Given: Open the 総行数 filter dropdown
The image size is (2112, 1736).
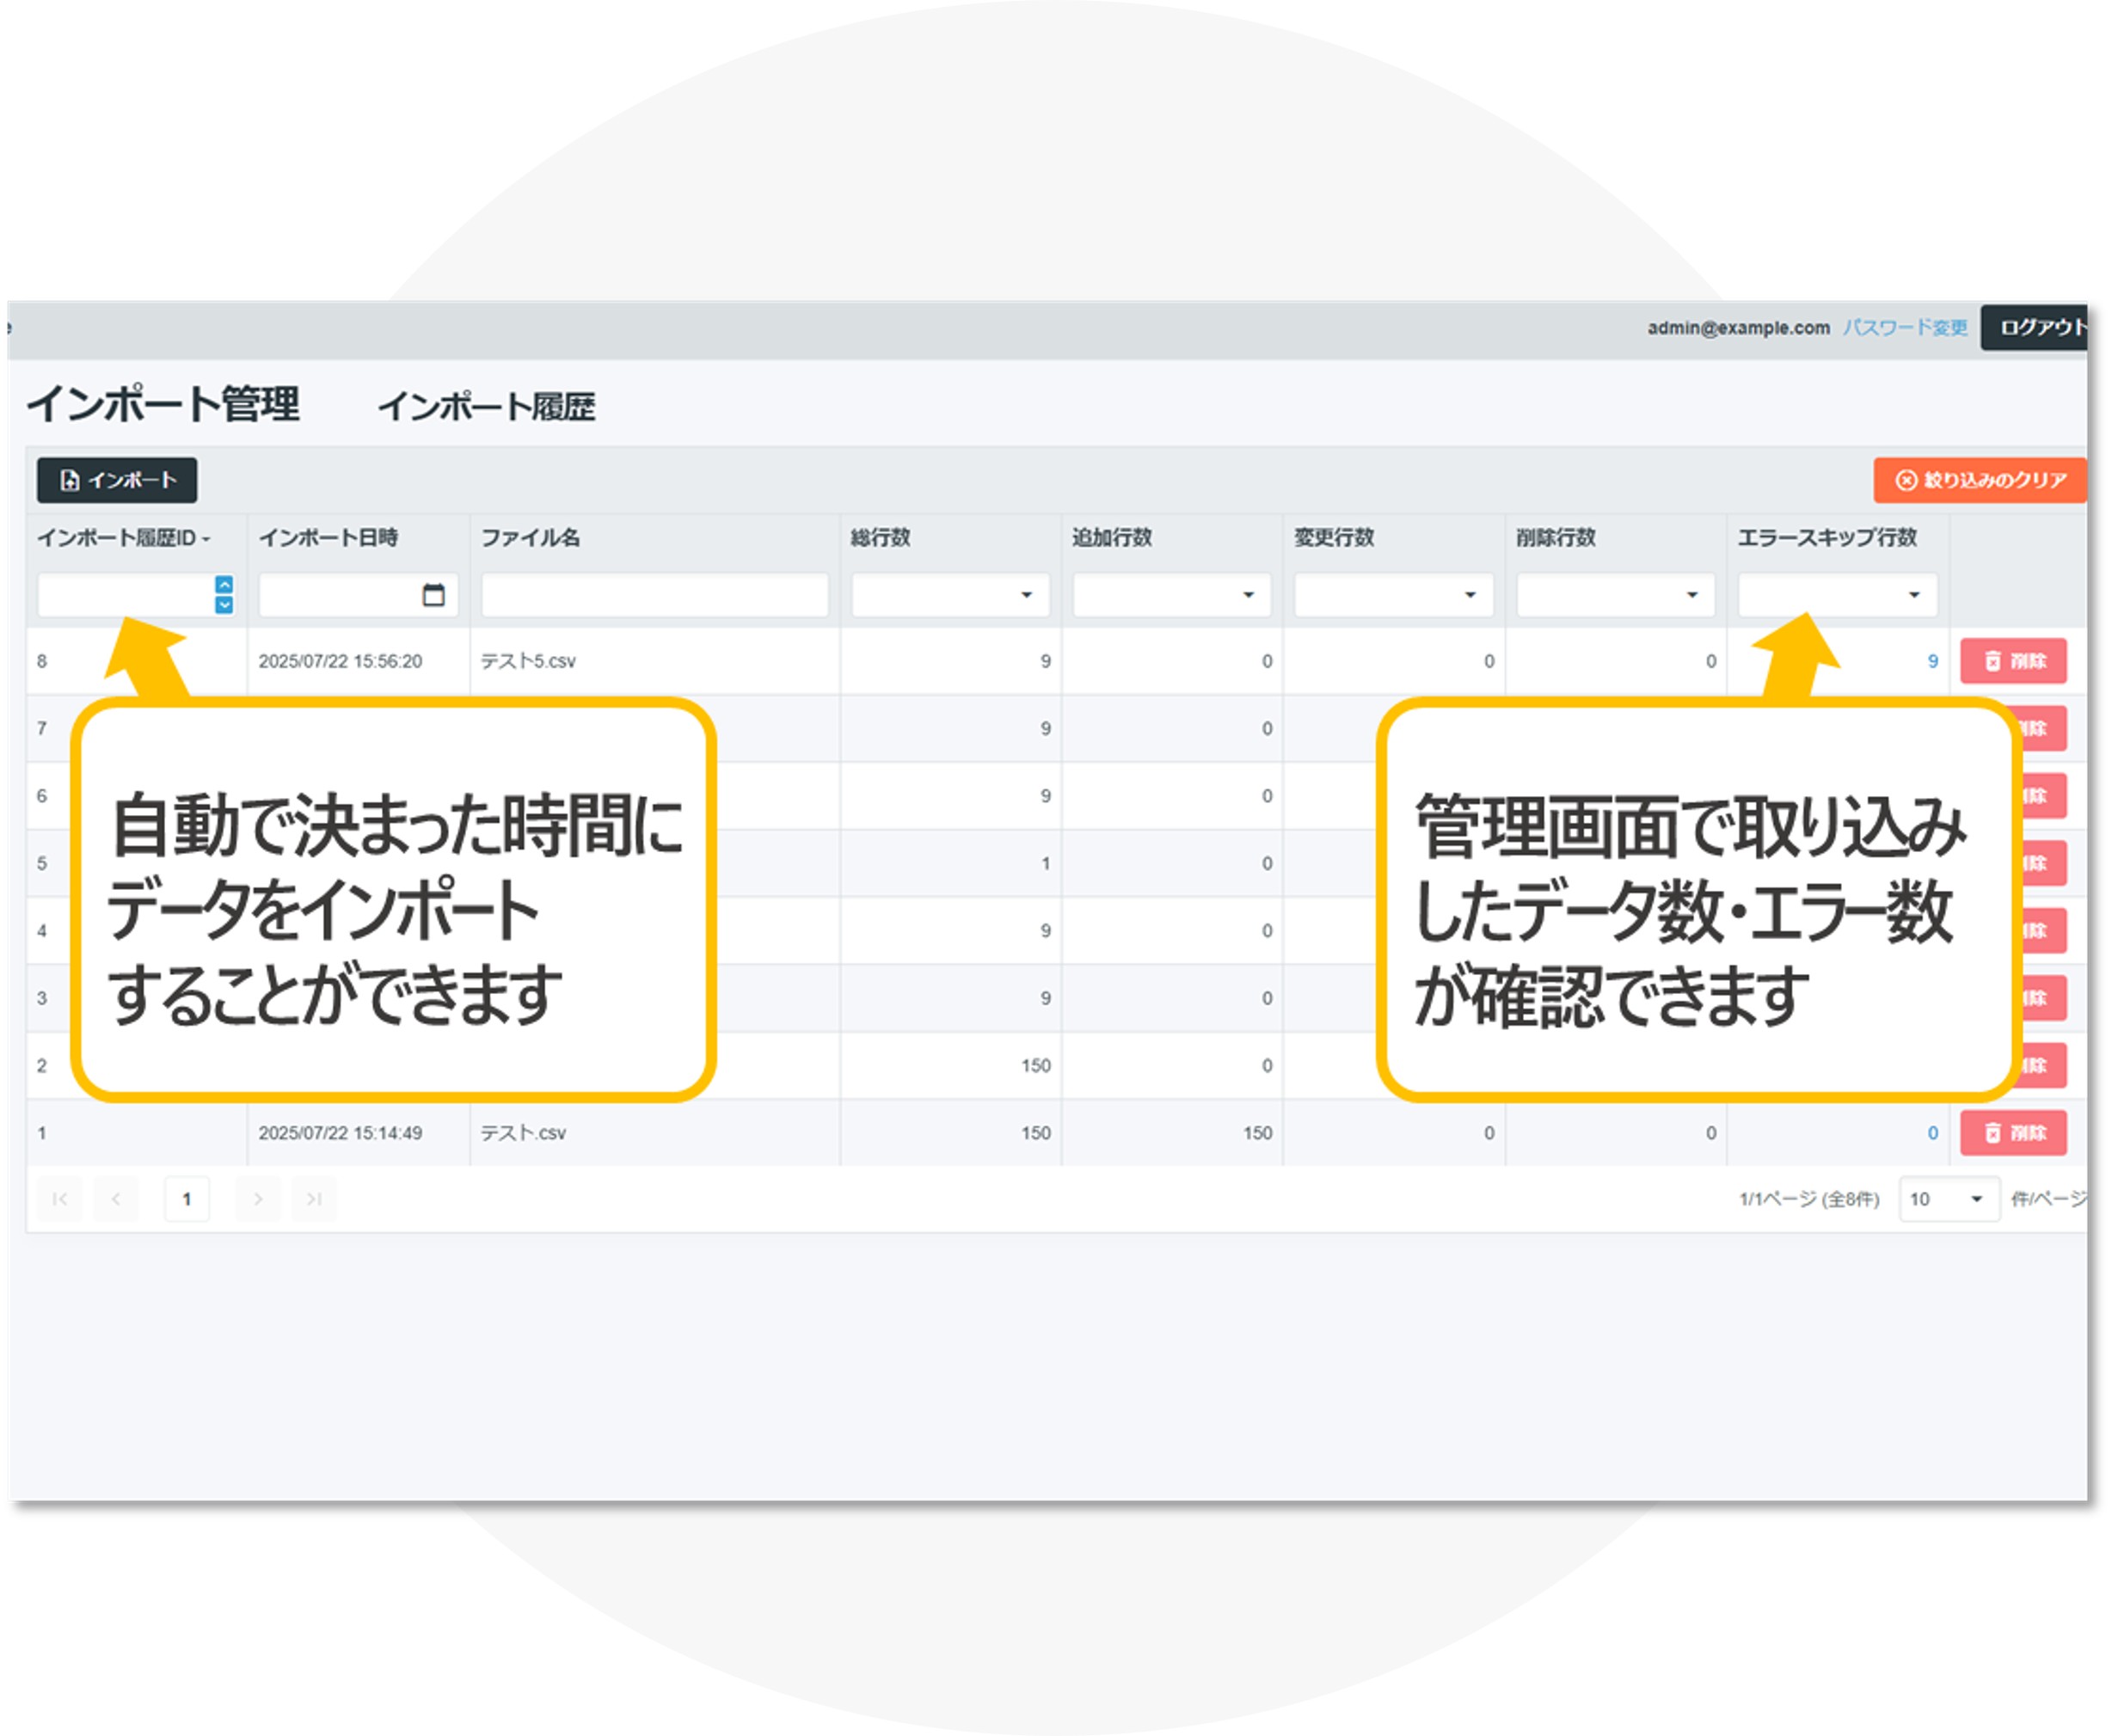Looking at the screenshot, I should point(1026,596).
